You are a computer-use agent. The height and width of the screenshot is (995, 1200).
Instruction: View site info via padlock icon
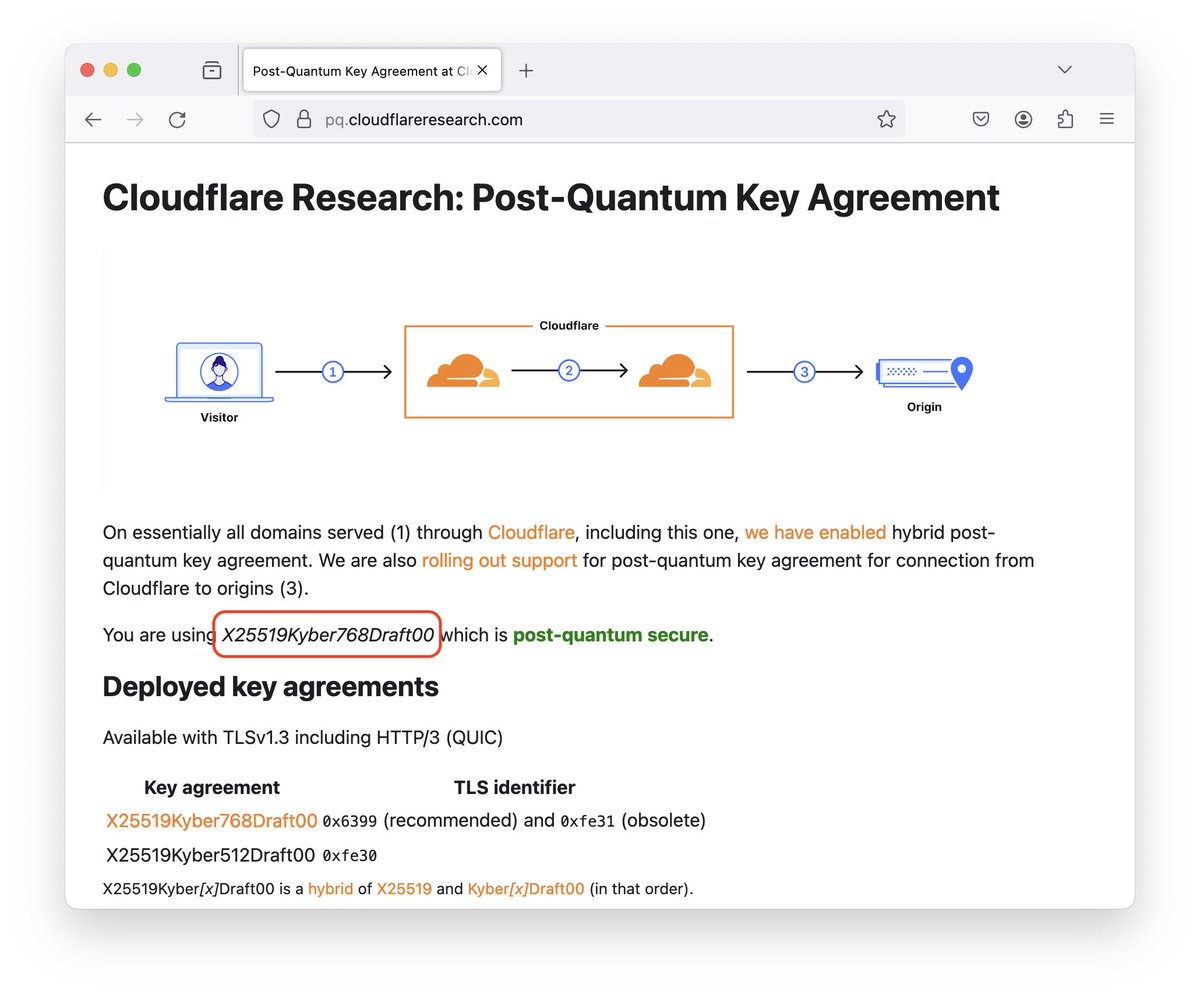click(x=304, y=120)
